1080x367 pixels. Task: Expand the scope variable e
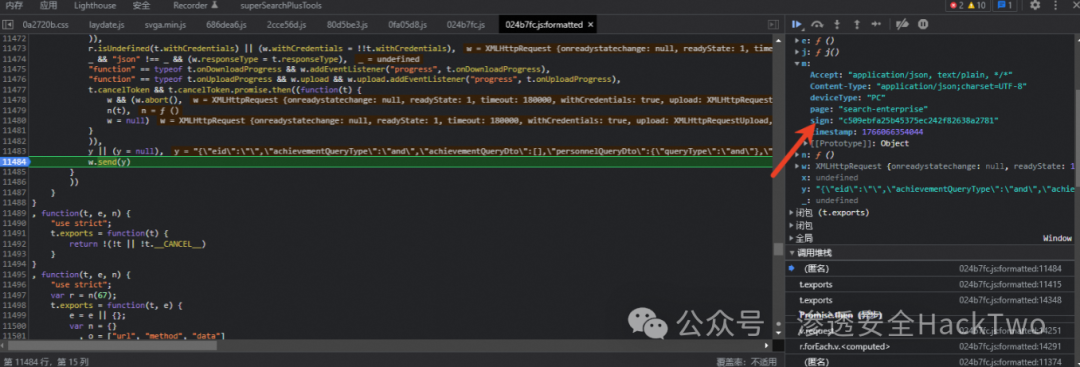tap(798, 41)
